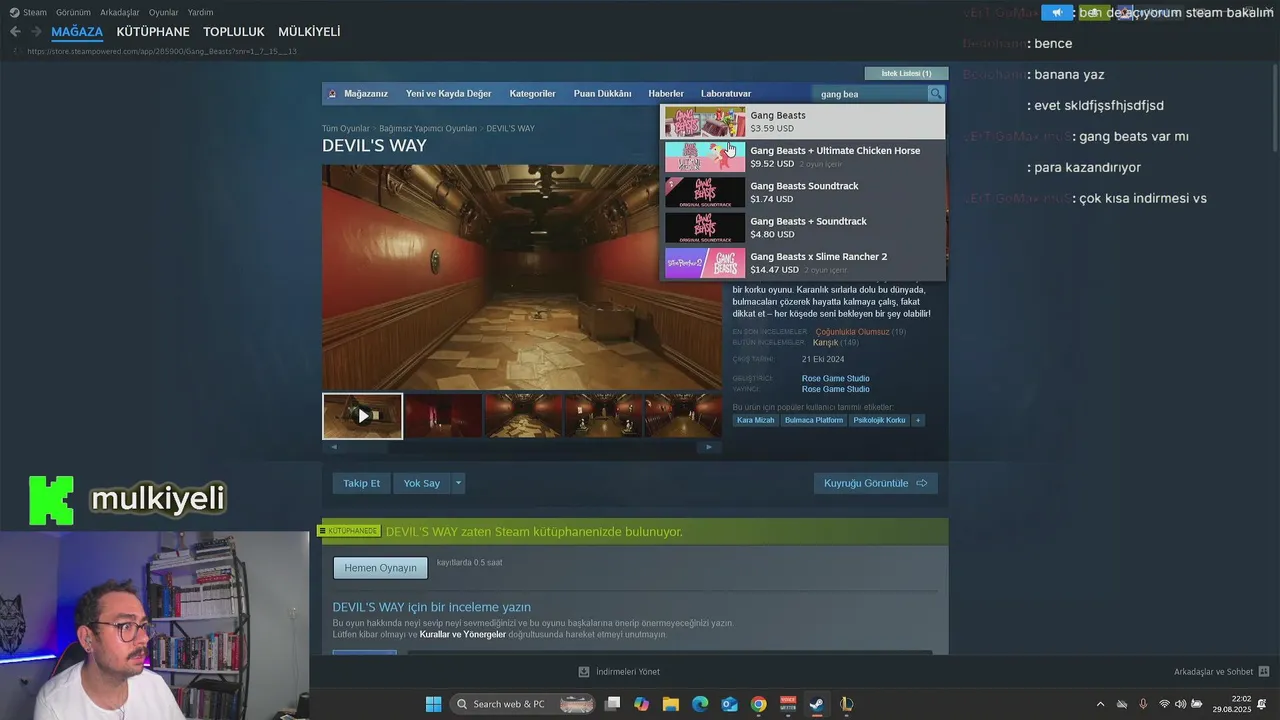This screenshot has width=1280, height=720.
Task: Go to the MAĞAZA tab
Action: coord(77,32)
